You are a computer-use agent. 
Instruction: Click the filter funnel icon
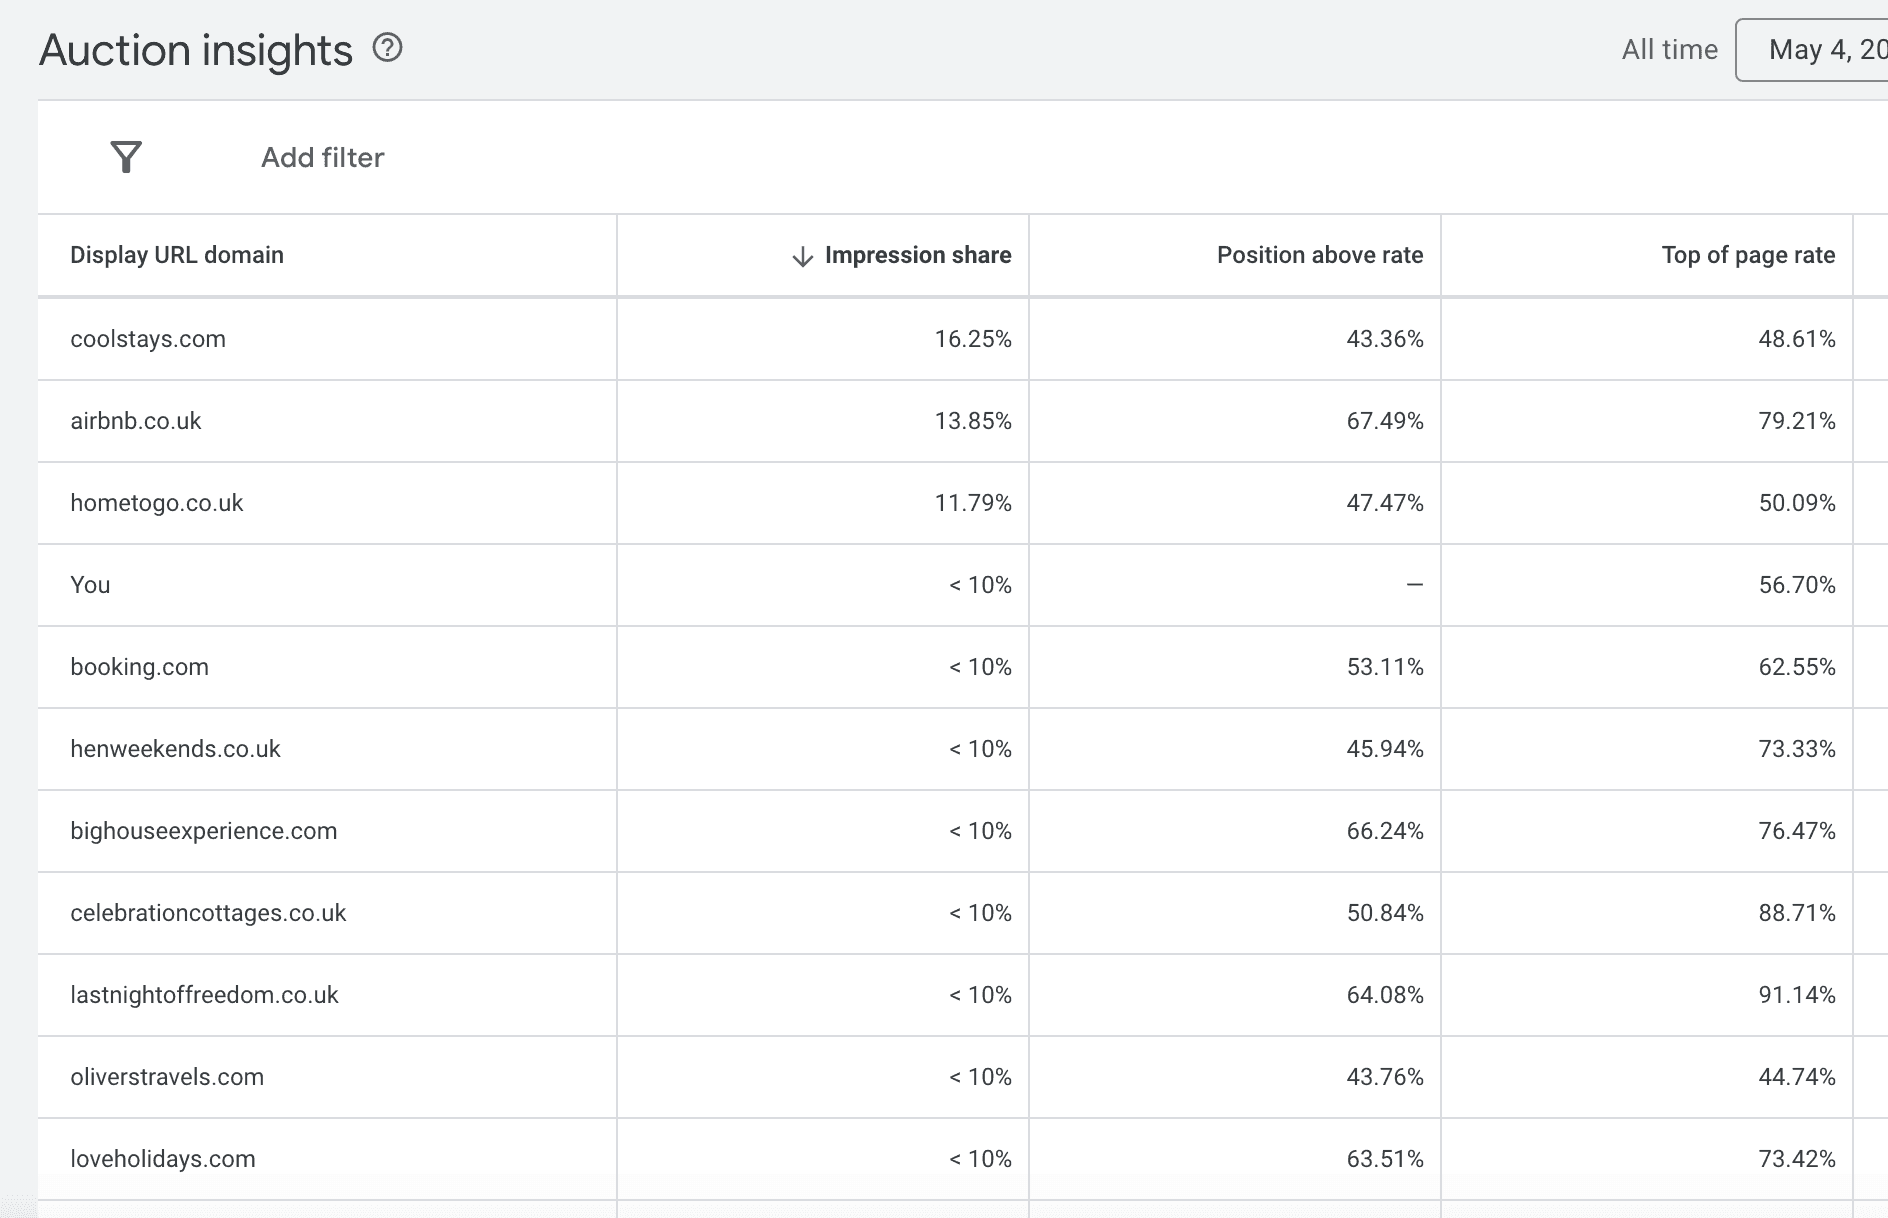click(x=124, y=157)
